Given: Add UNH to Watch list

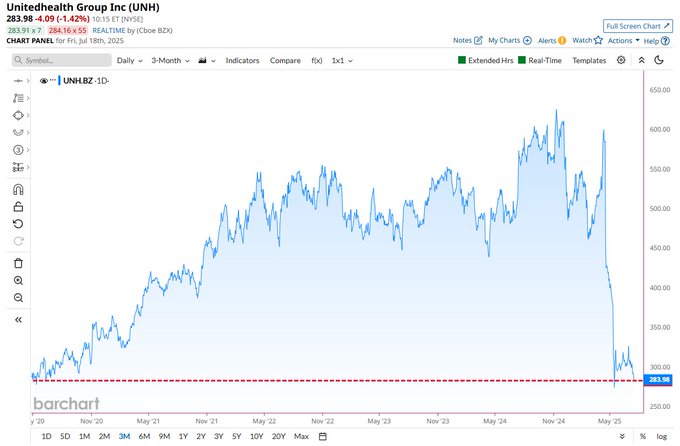Looking at the screenshot, I should [x=587, y=40].
